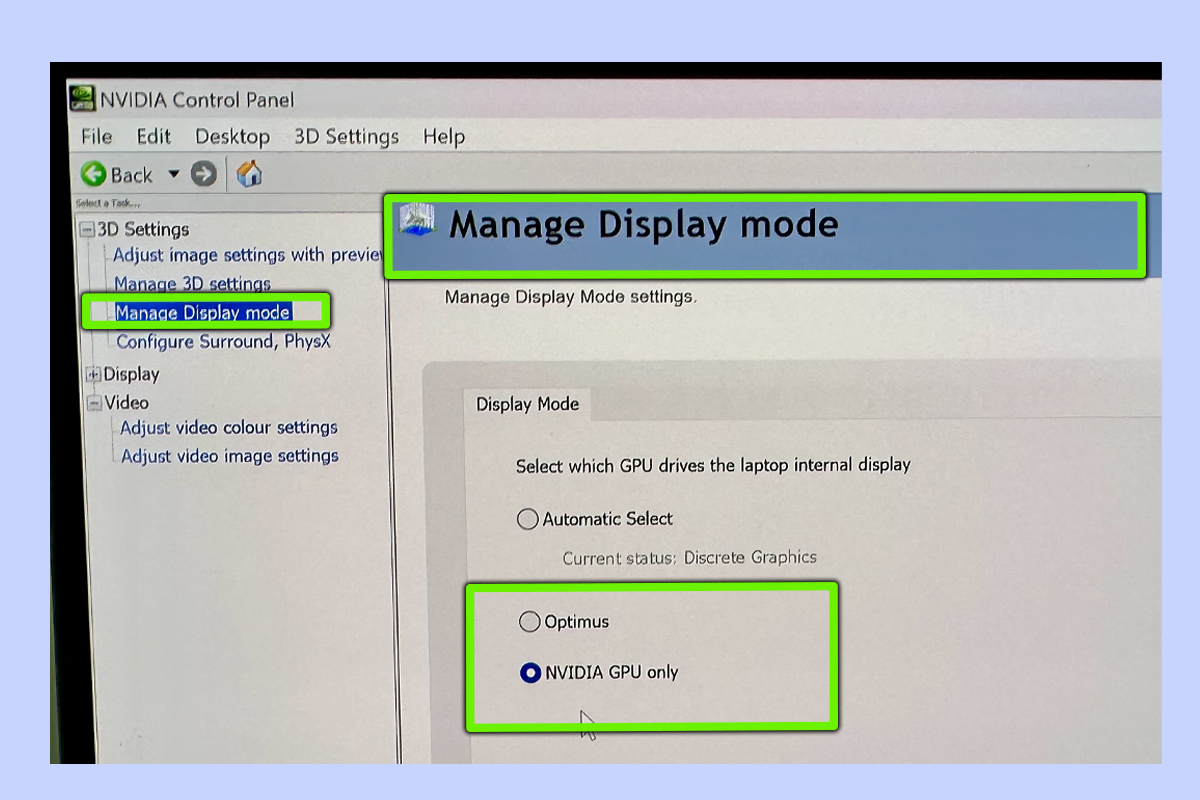Viewport: 1200px width, 800px height.
Task: Open Configure Surround, PhysX page
Action: pyautogui.click(x=223, y=342)
